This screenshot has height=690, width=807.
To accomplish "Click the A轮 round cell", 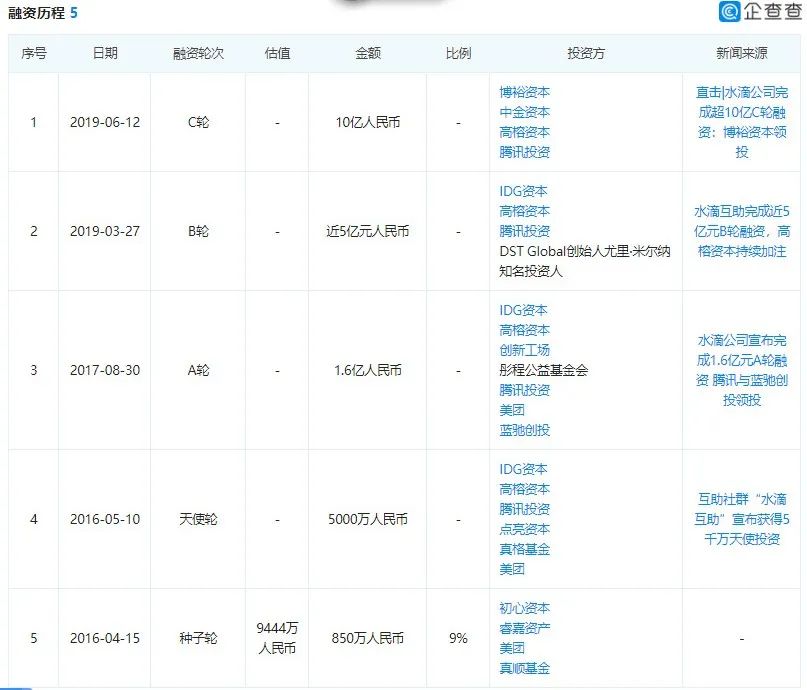I will point(198,370).
